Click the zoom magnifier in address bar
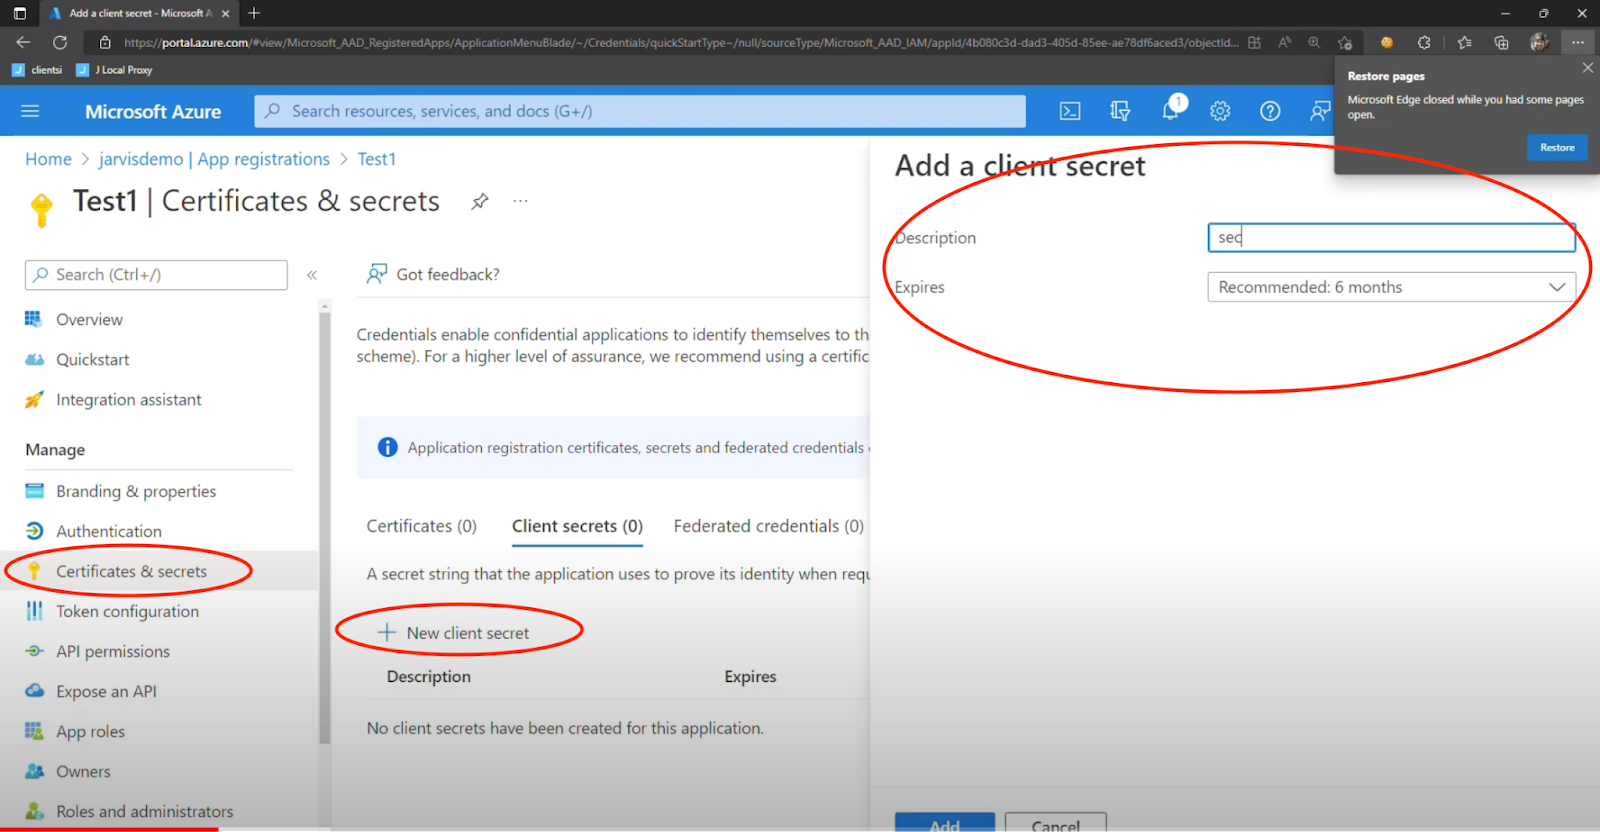 click(x=1314, y=42)
